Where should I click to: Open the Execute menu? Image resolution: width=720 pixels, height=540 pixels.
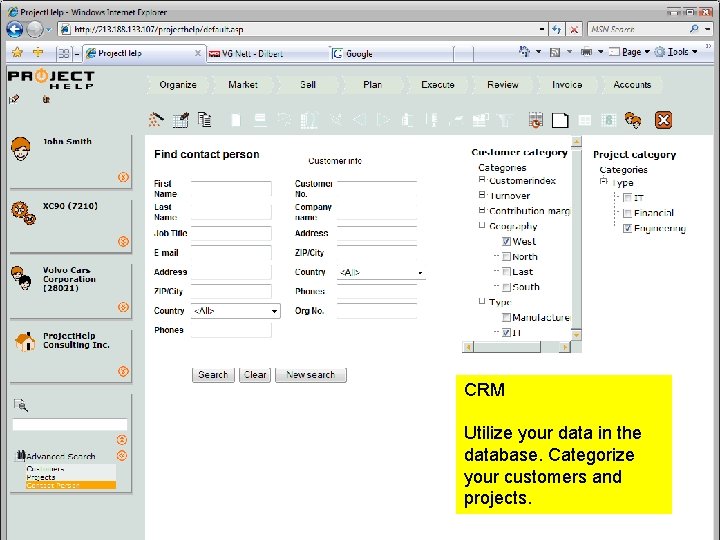[x=438, y=84]
